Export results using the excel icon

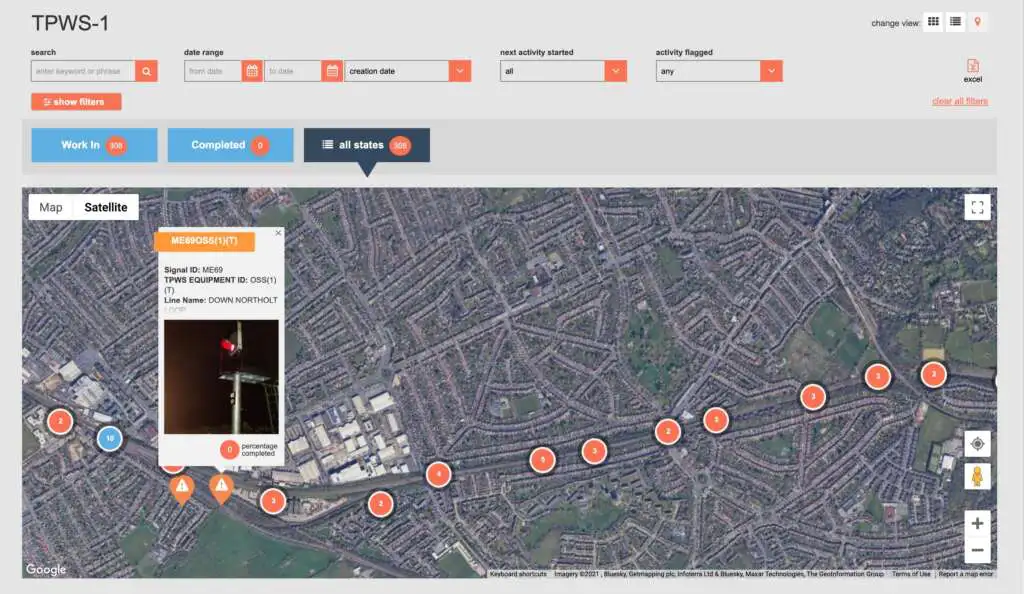pos(973,69)
